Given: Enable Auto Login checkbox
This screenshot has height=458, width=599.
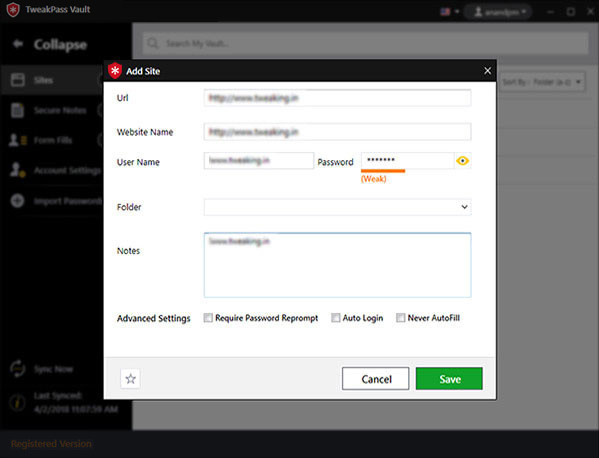Looking at the screenshot, I should pyautogui.click(x=335, y=318).
